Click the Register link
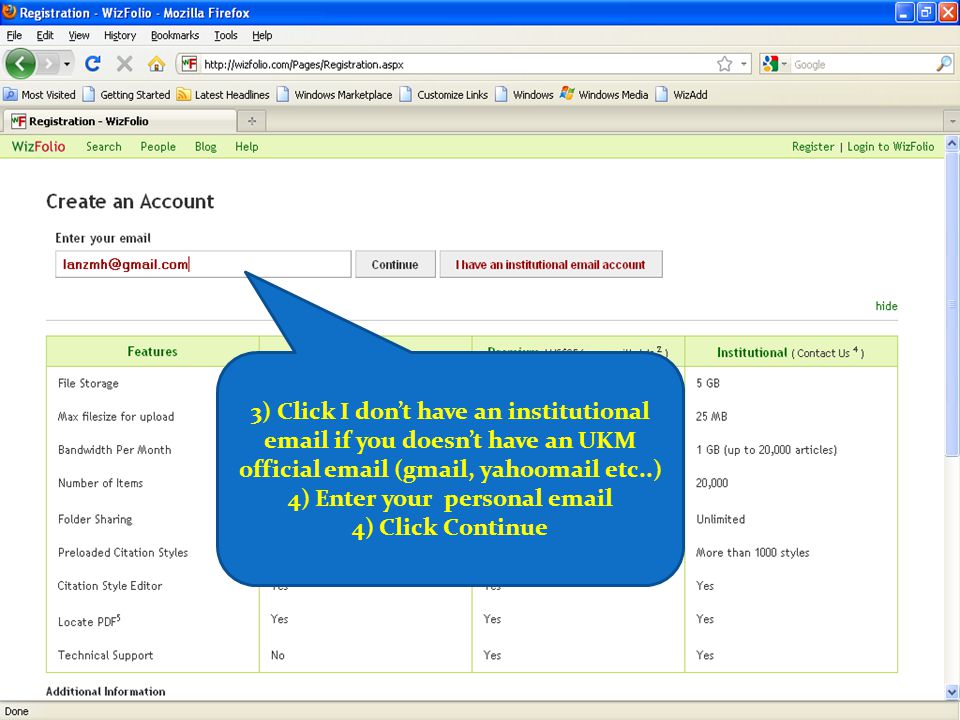This screenshot has width=960, height=720. pyautogui.click(x=812, y=146)
